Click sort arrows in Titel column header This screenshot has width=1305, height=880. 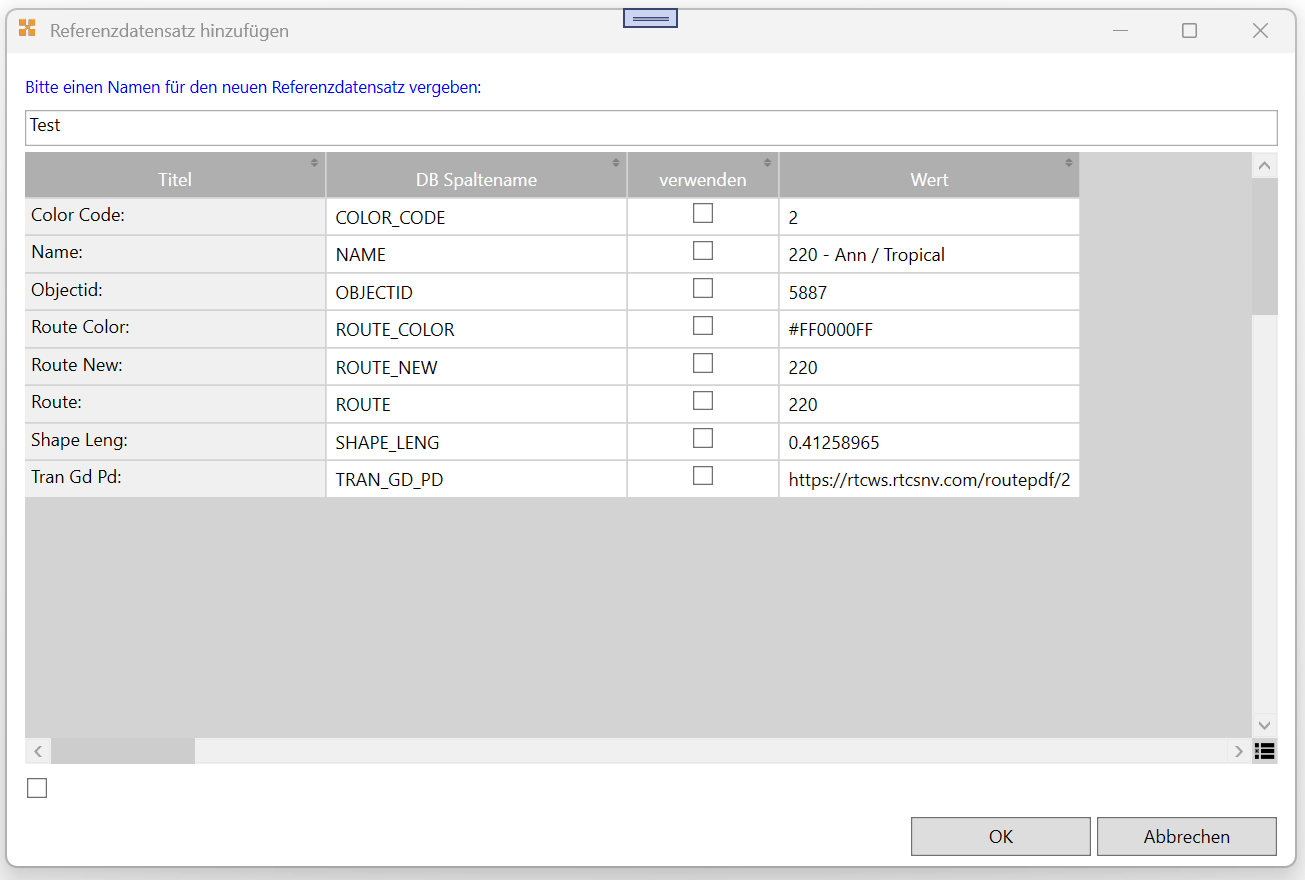click(314, 162)
